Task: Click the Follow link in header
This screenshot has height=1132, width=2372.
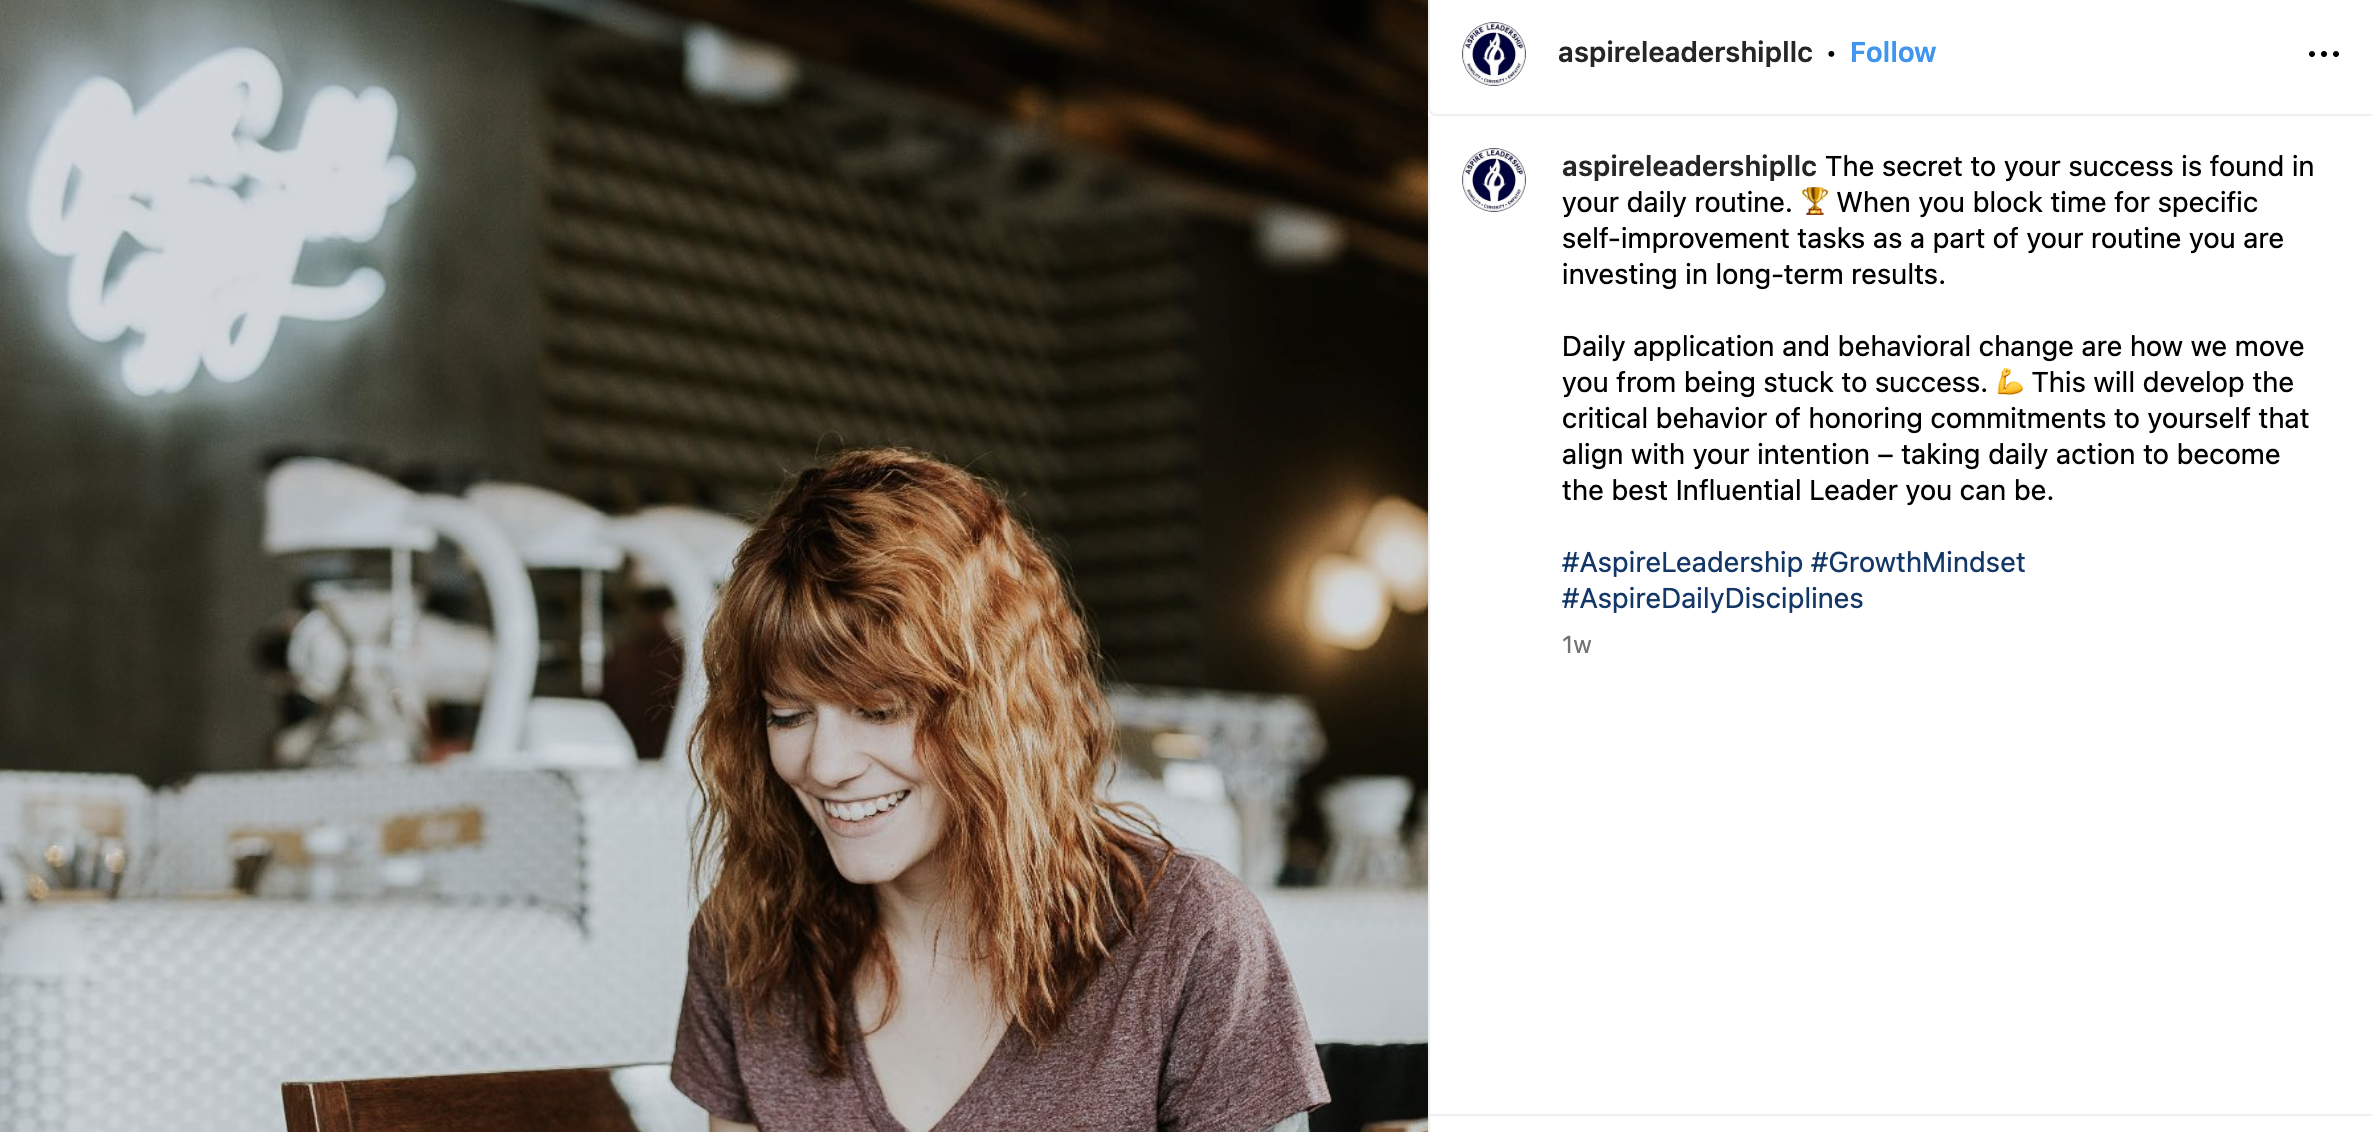Action: 1892,52
